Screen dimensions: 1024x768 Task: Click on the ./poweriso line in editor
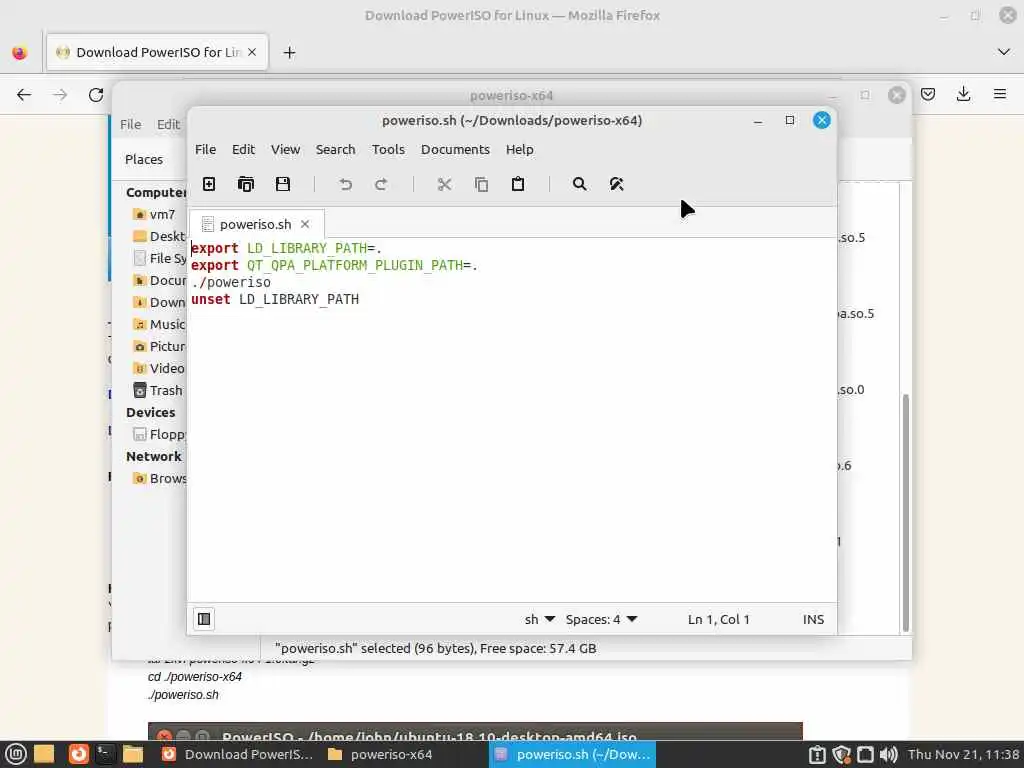(x=231, y=282)
